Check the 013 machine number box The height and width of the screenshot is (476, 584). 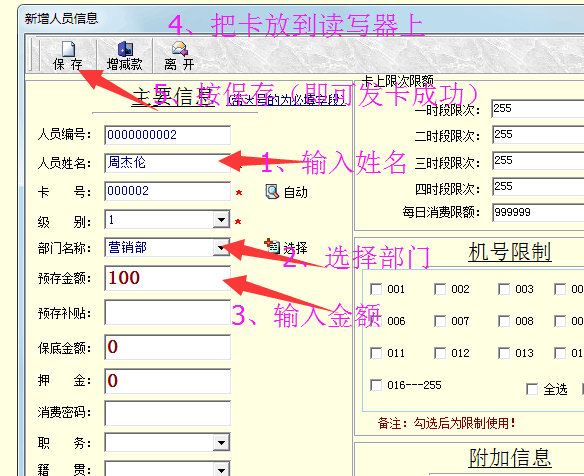coord(504,353)
